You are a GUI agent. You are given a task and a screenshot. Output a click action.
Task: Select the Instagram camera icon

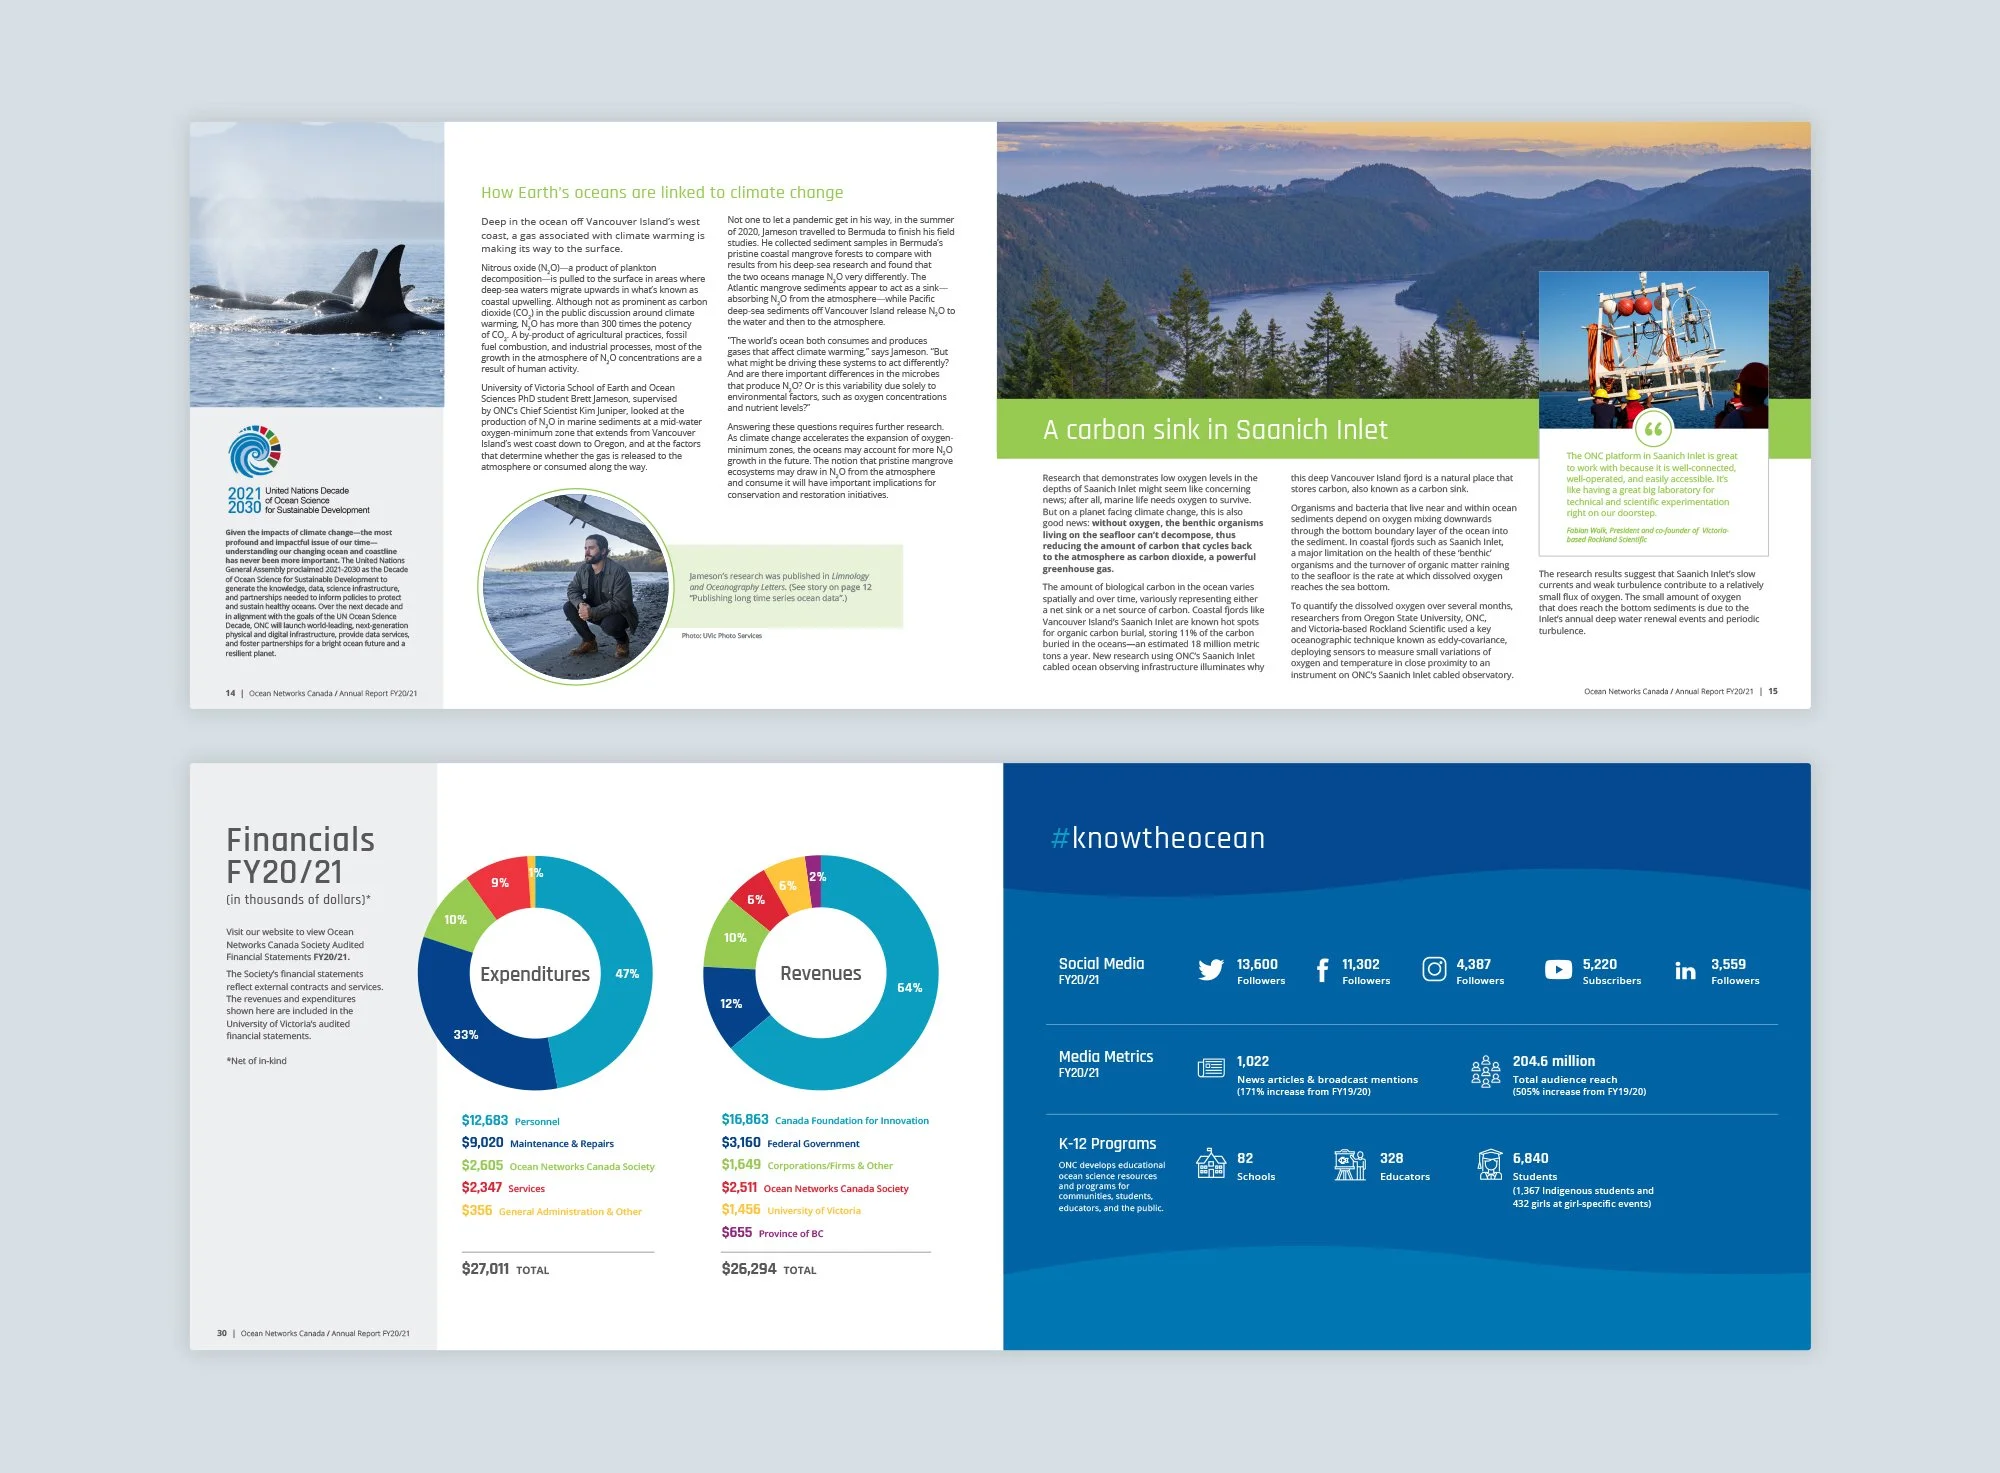[1434, 969]
